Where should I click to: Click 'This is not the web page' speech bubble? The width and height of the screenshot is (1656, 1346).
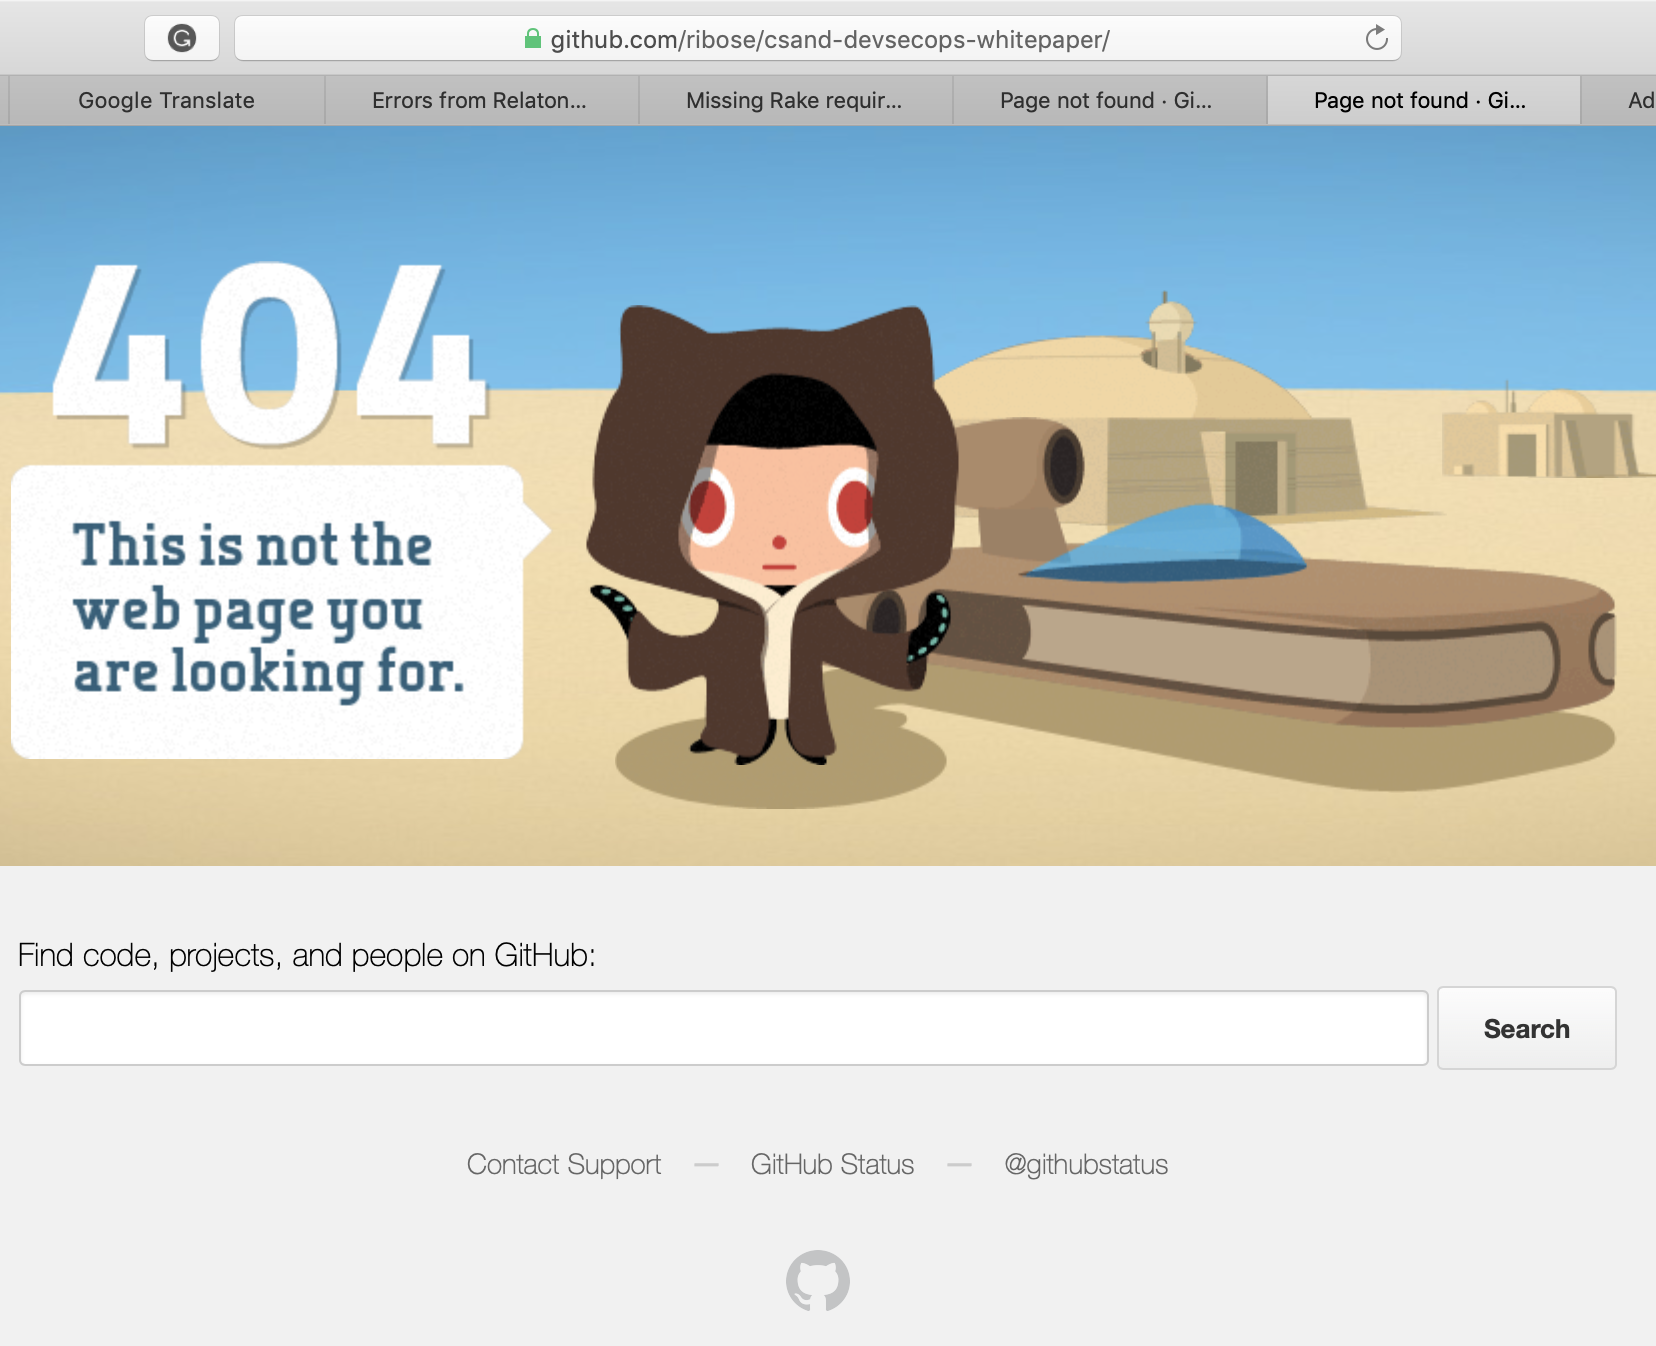[268, 611]
